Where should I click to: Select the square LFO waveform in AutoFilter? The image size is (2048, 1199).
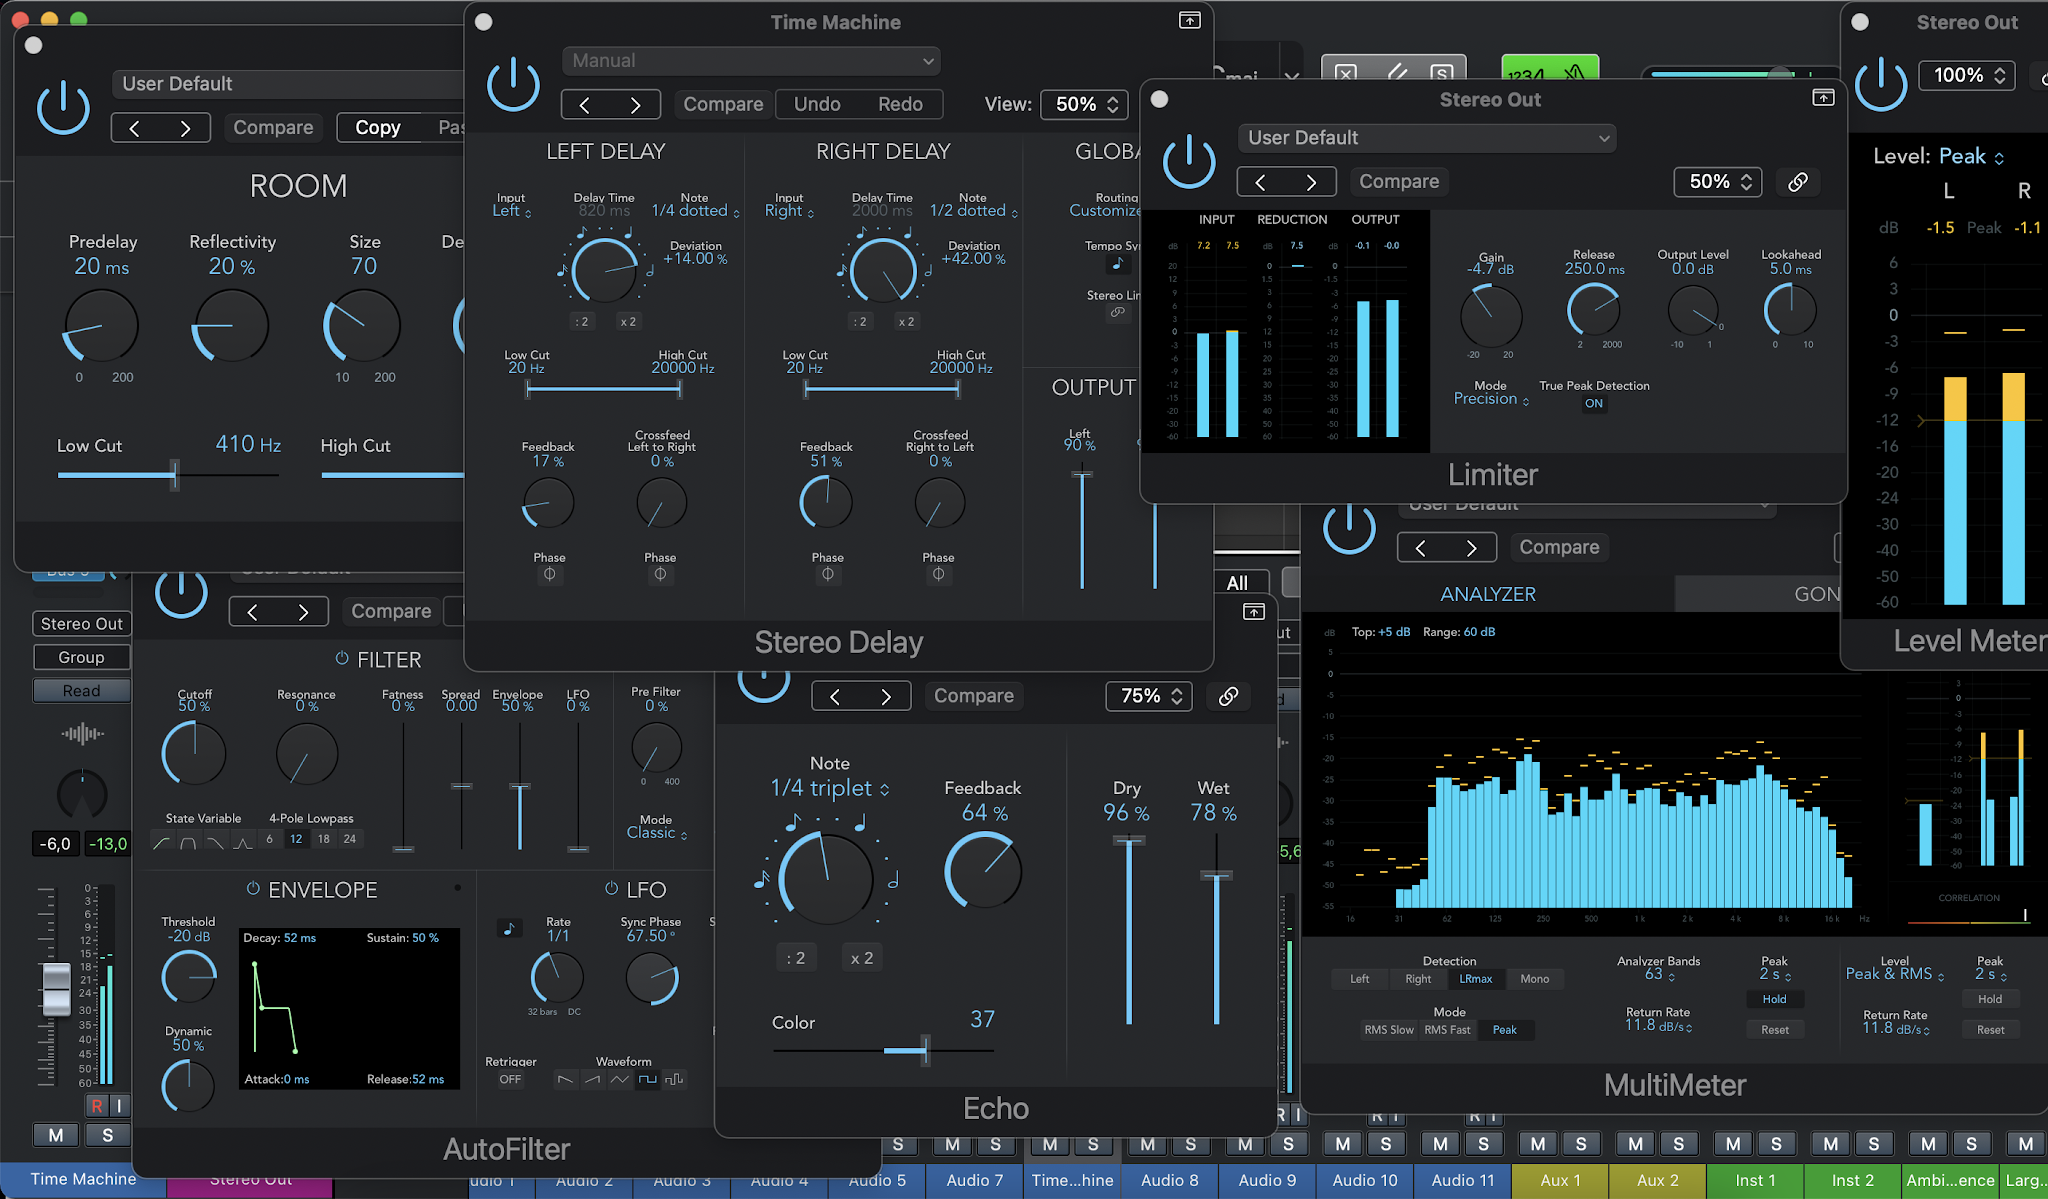point(647,1079)
